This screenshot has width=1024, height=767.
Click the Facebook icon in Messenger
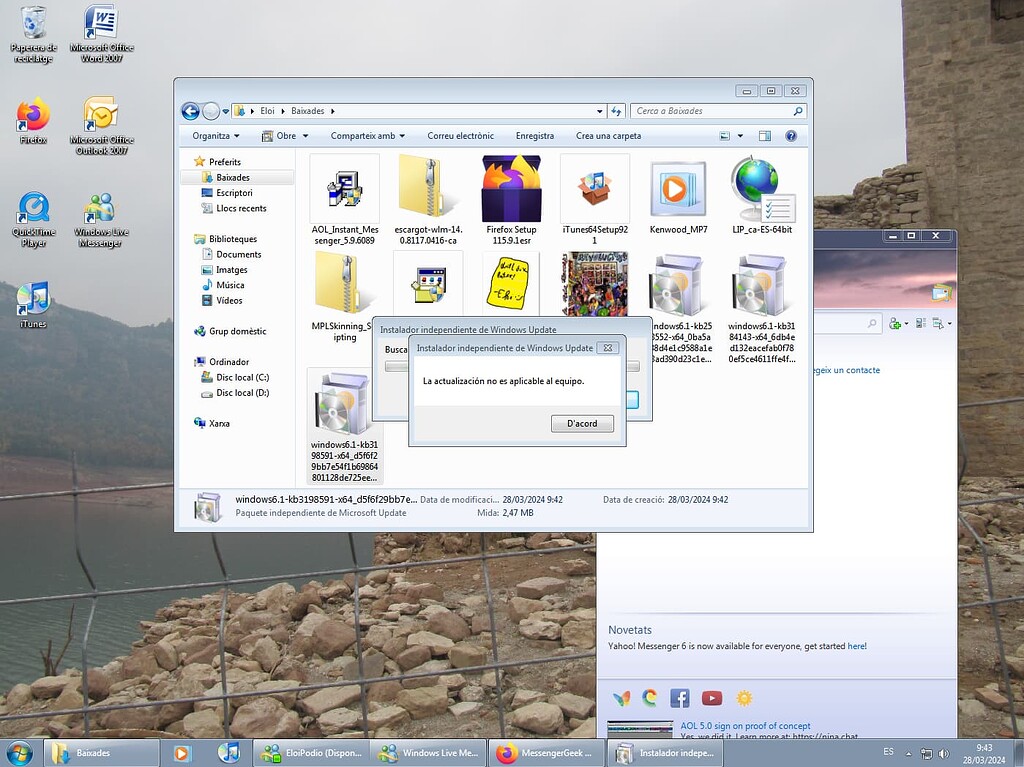680,698
